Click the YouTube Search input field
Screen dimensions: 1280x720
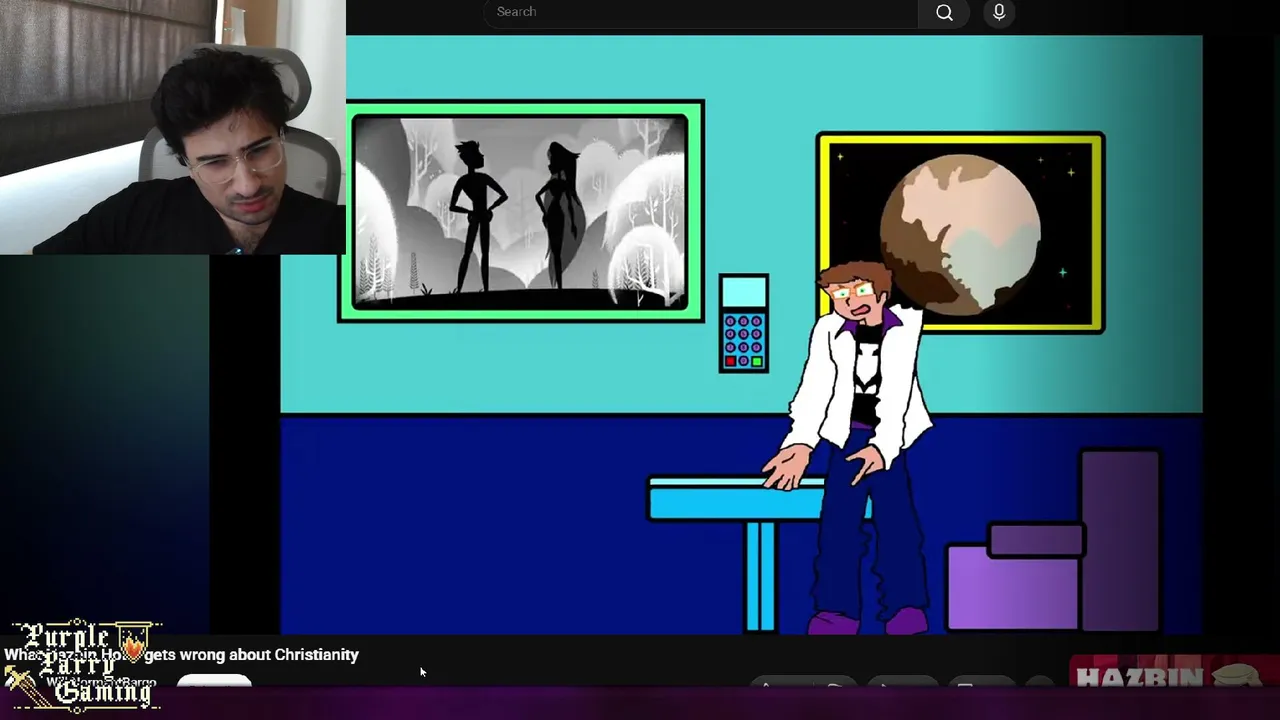point(700,12)
